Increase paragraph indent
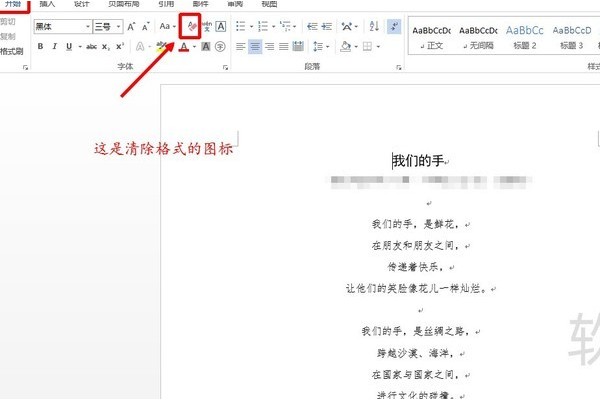 (326, 26)
